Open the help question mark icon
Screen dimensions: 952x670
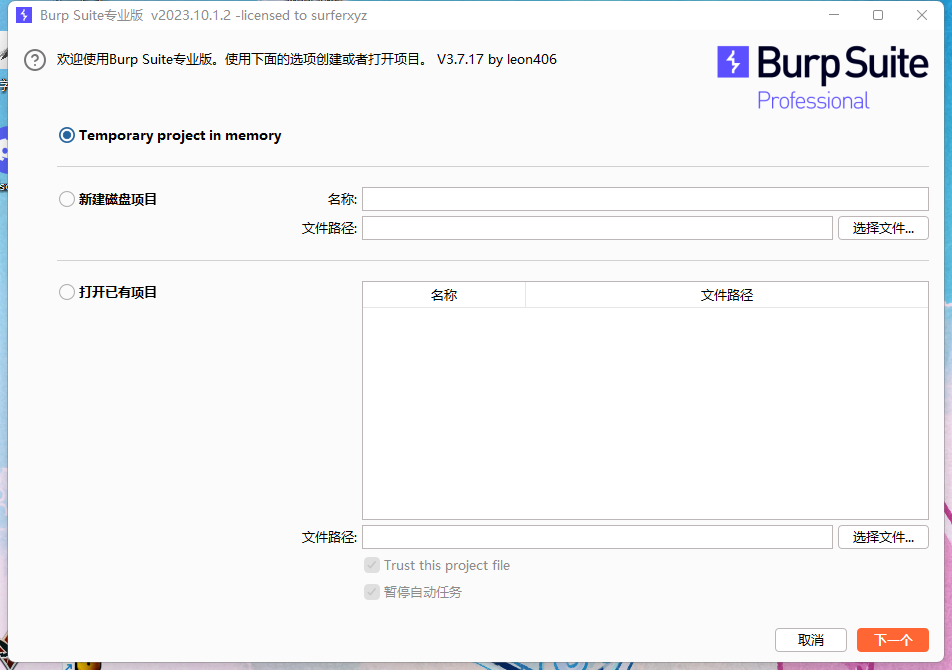[x=34, y=60]
